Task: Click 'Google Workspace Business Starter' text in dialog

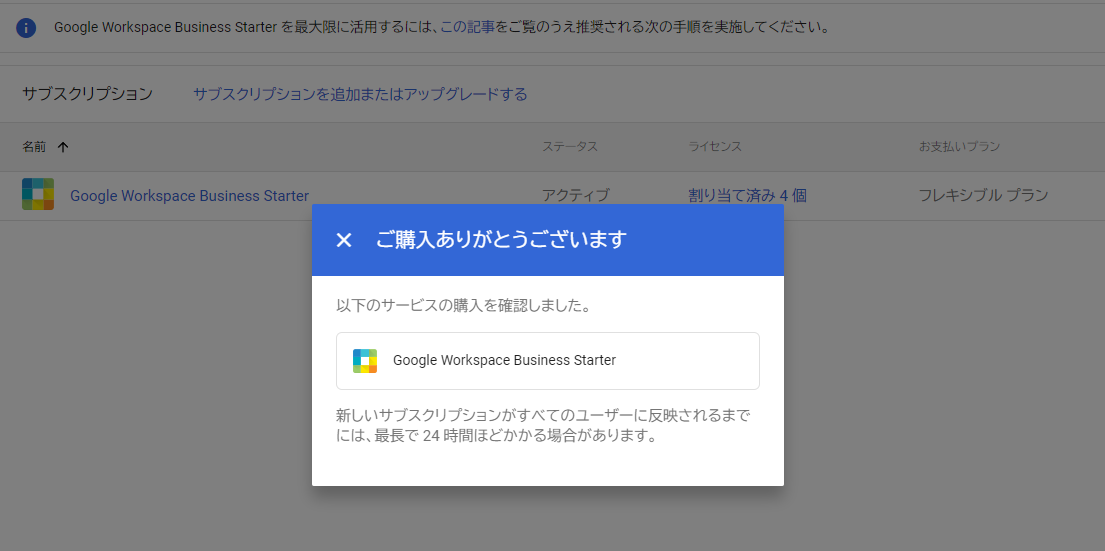Action: pyautogui.click(x=505, y=360)
